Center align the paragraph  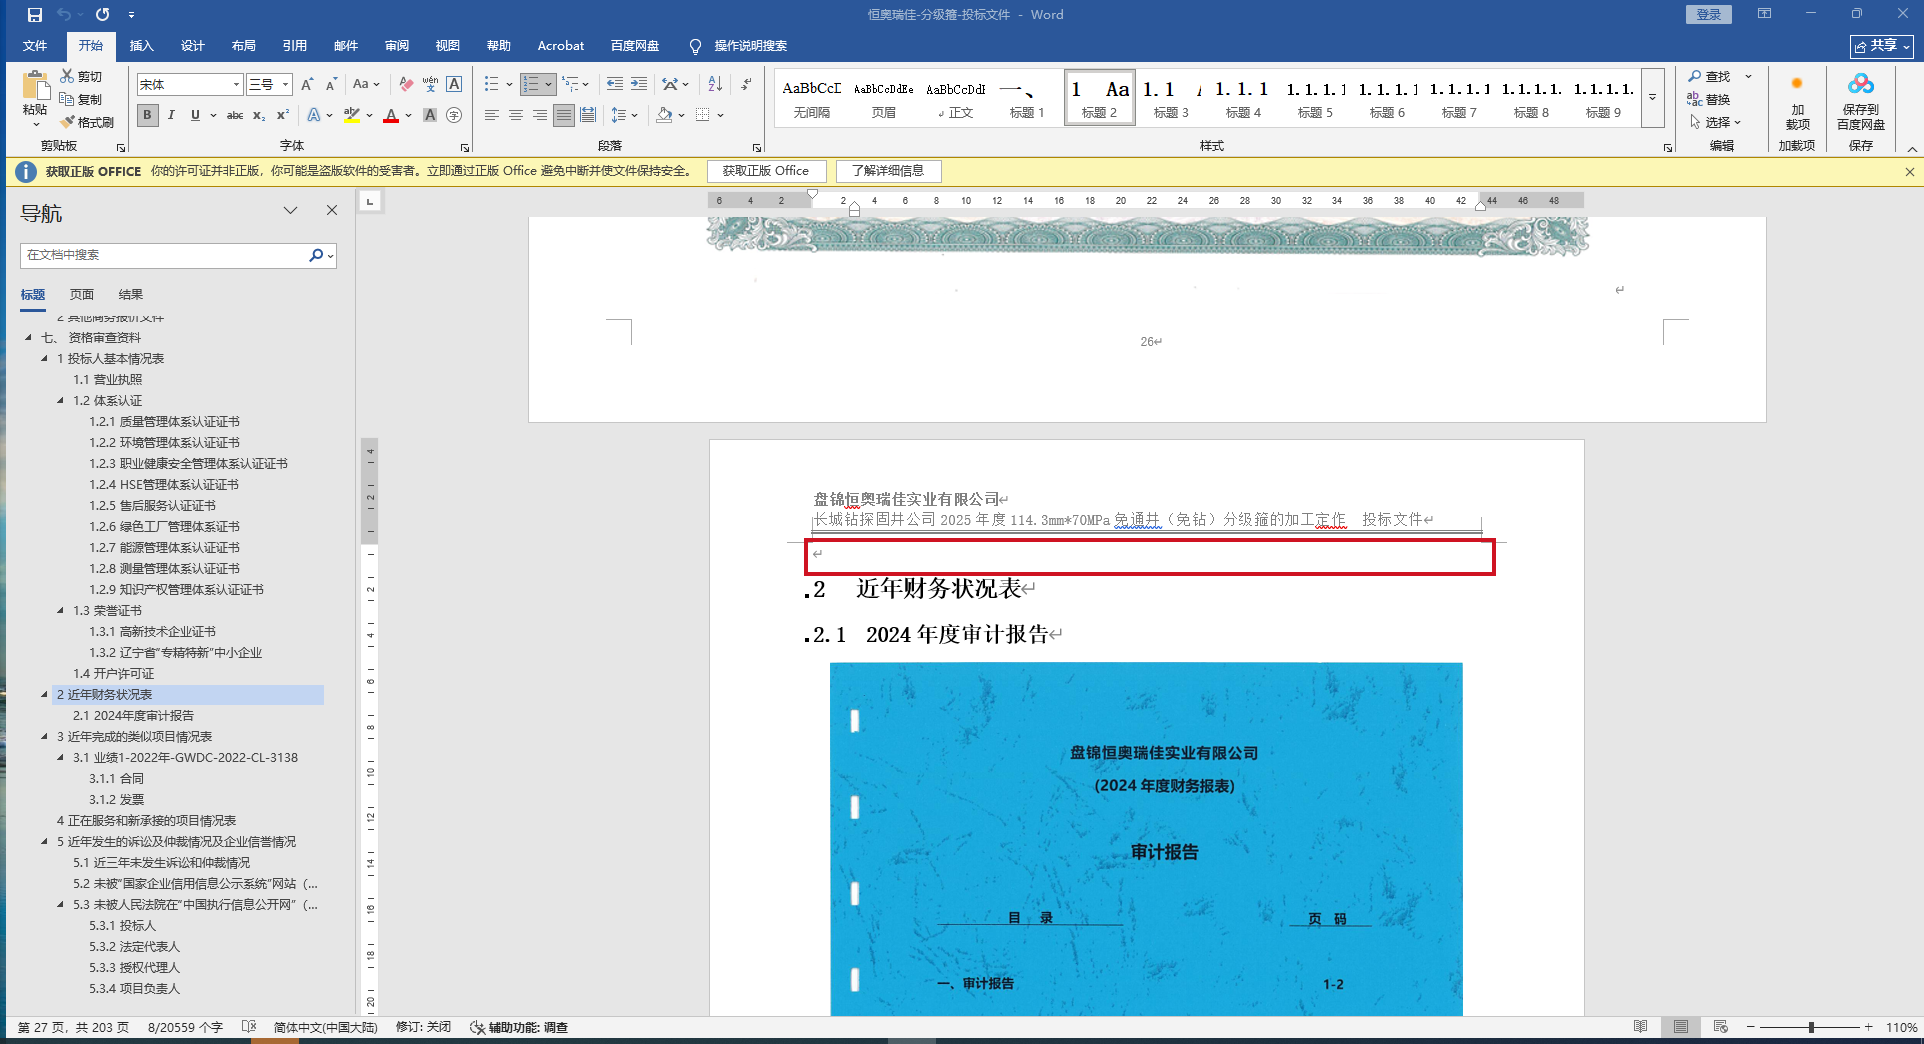click(x=516, y=115)
